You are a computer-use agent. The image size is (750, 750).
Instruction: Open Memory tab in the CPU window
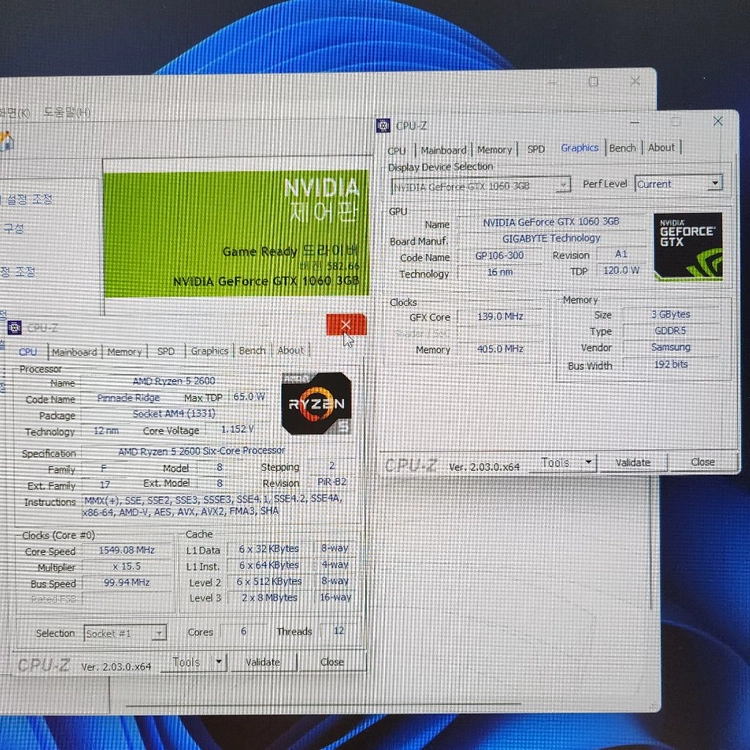124,352
